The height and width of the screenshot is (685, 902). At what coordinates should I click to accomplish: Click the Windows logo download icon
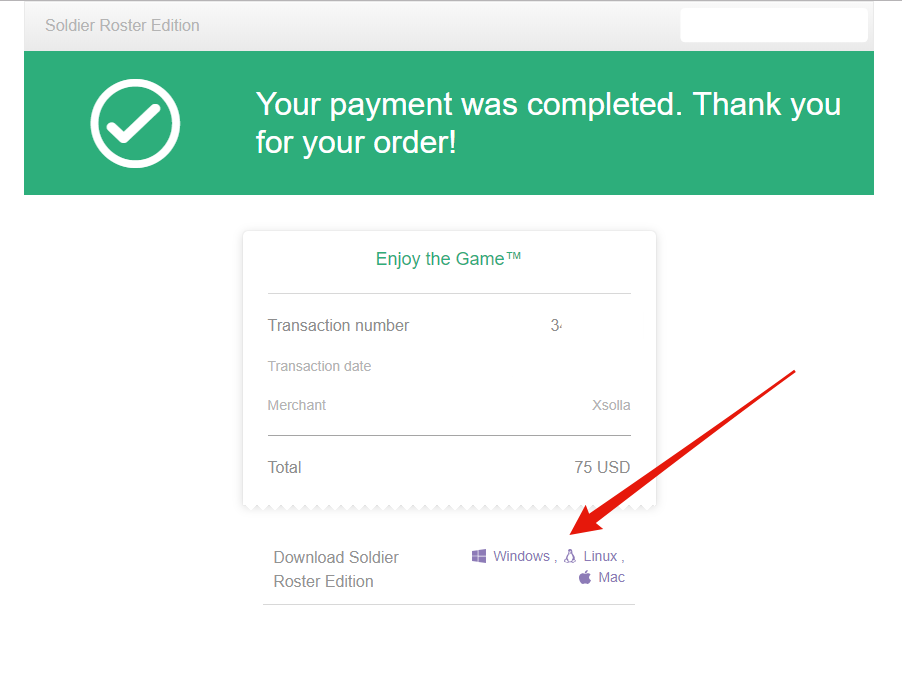click(x=479, y=556)
